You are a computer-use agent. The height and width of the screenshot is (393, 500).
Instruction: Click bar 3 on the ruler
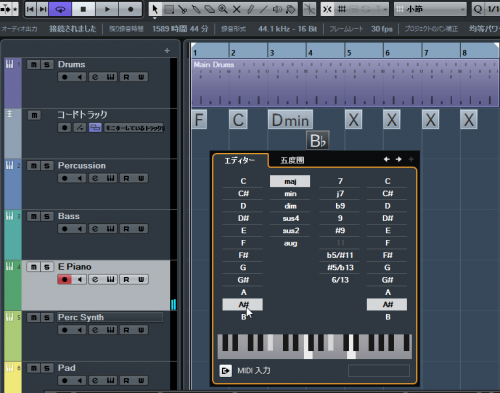click(272, 53)
